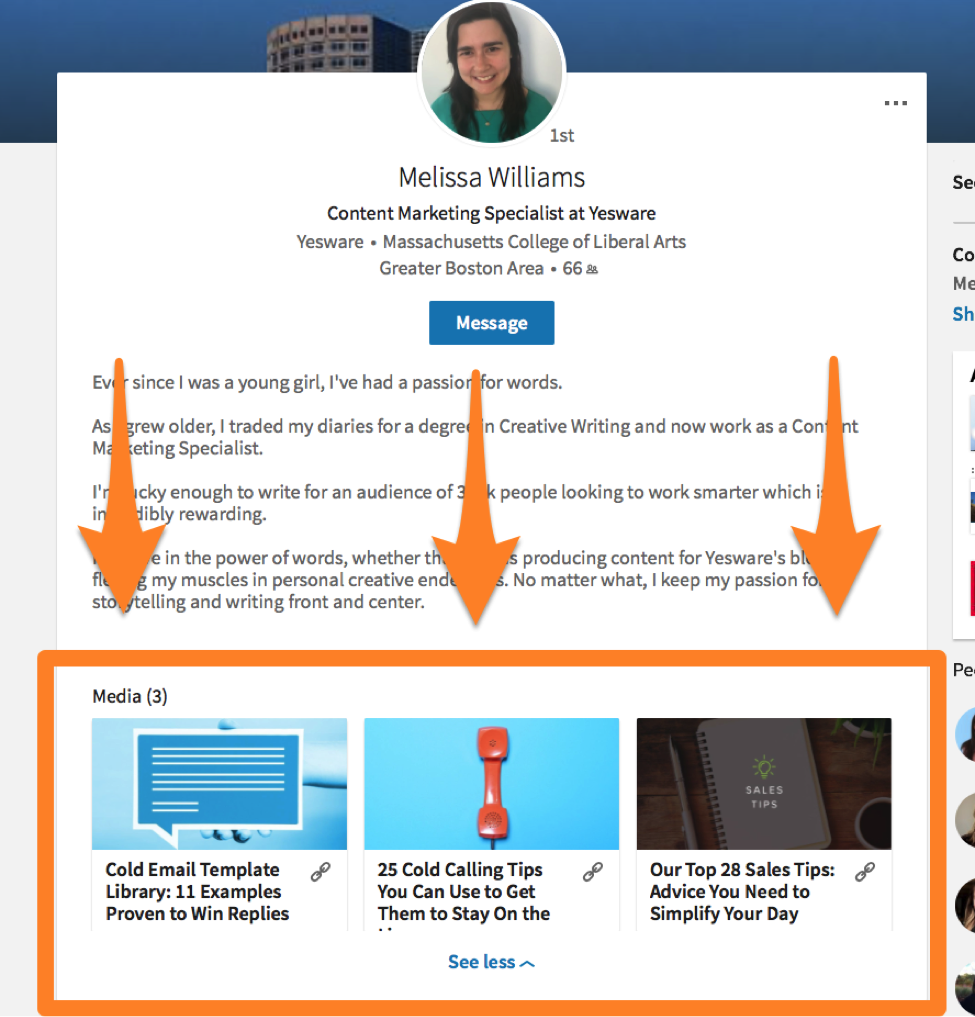The image size is (975, 1017).
Task: Open the link icon on 25 Cold Calling Tips
Action: click(593, 871)
